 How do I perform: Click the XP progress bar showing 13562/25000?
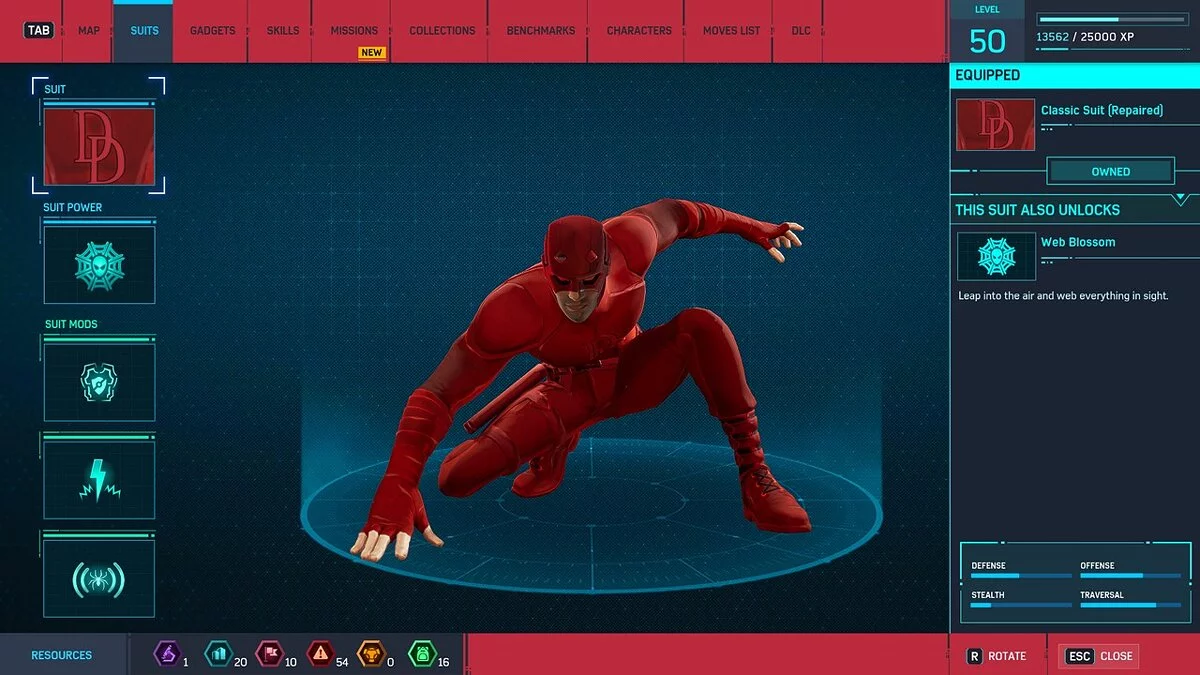[1110, 17]
